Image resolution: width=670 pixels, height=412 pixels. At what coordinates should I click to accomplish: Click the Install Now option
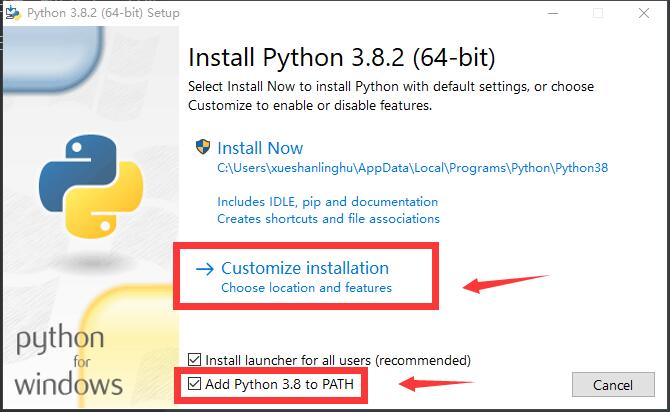point(260,148)
